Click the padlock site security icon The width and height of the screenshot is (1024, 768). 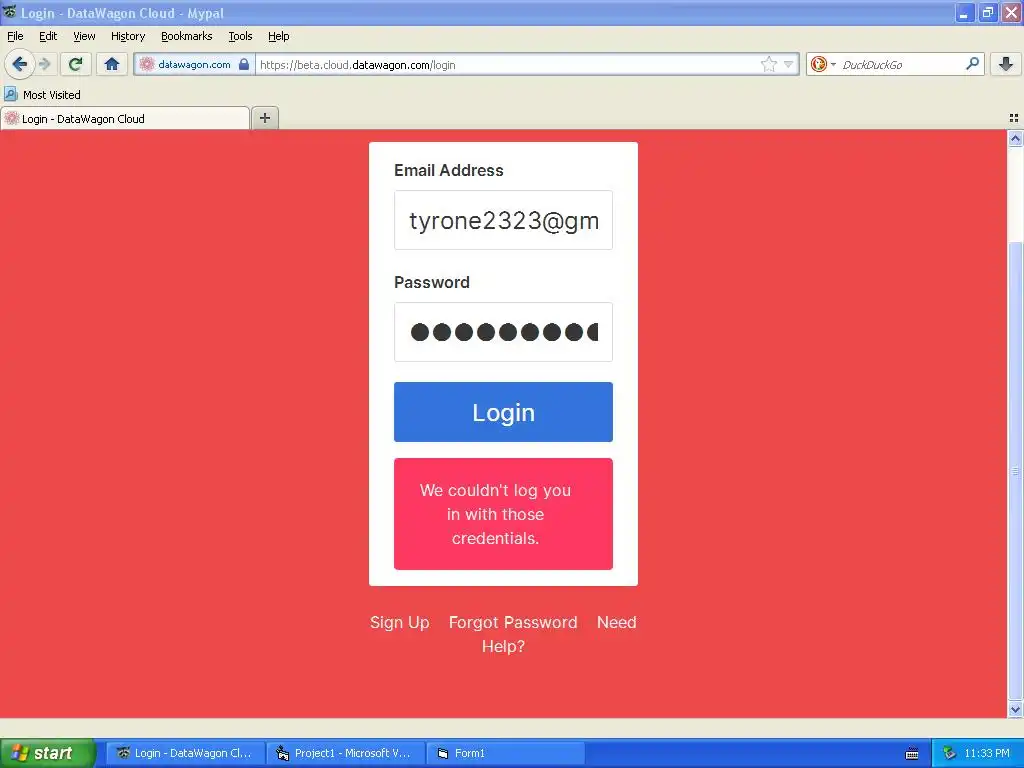(x=244, y=64)
